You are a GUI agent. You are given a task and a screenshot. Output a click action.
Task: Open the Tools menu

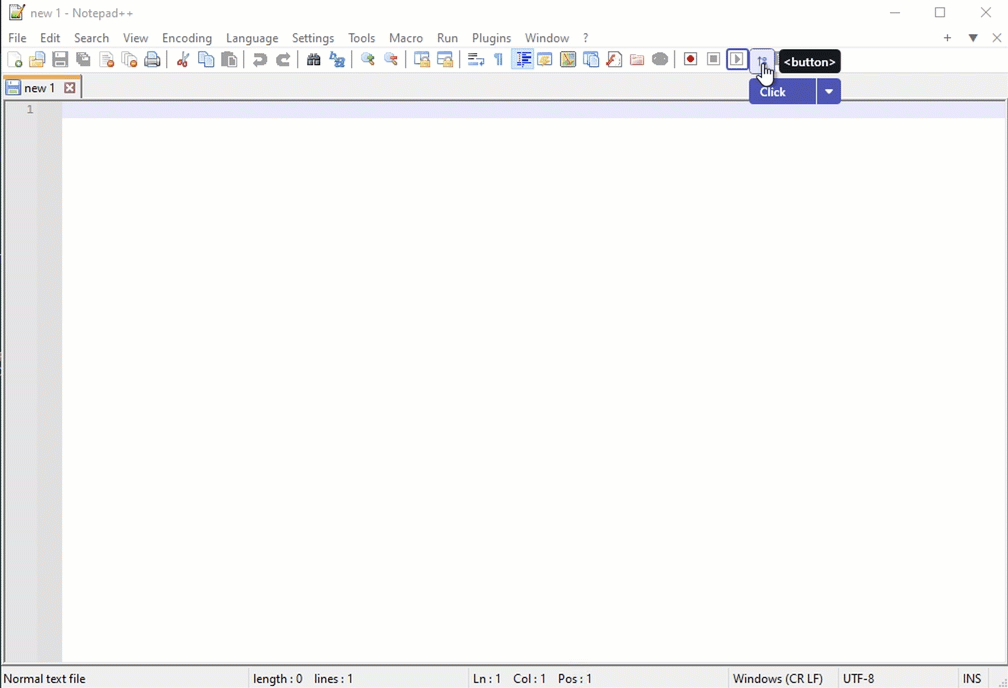point(362,38)
